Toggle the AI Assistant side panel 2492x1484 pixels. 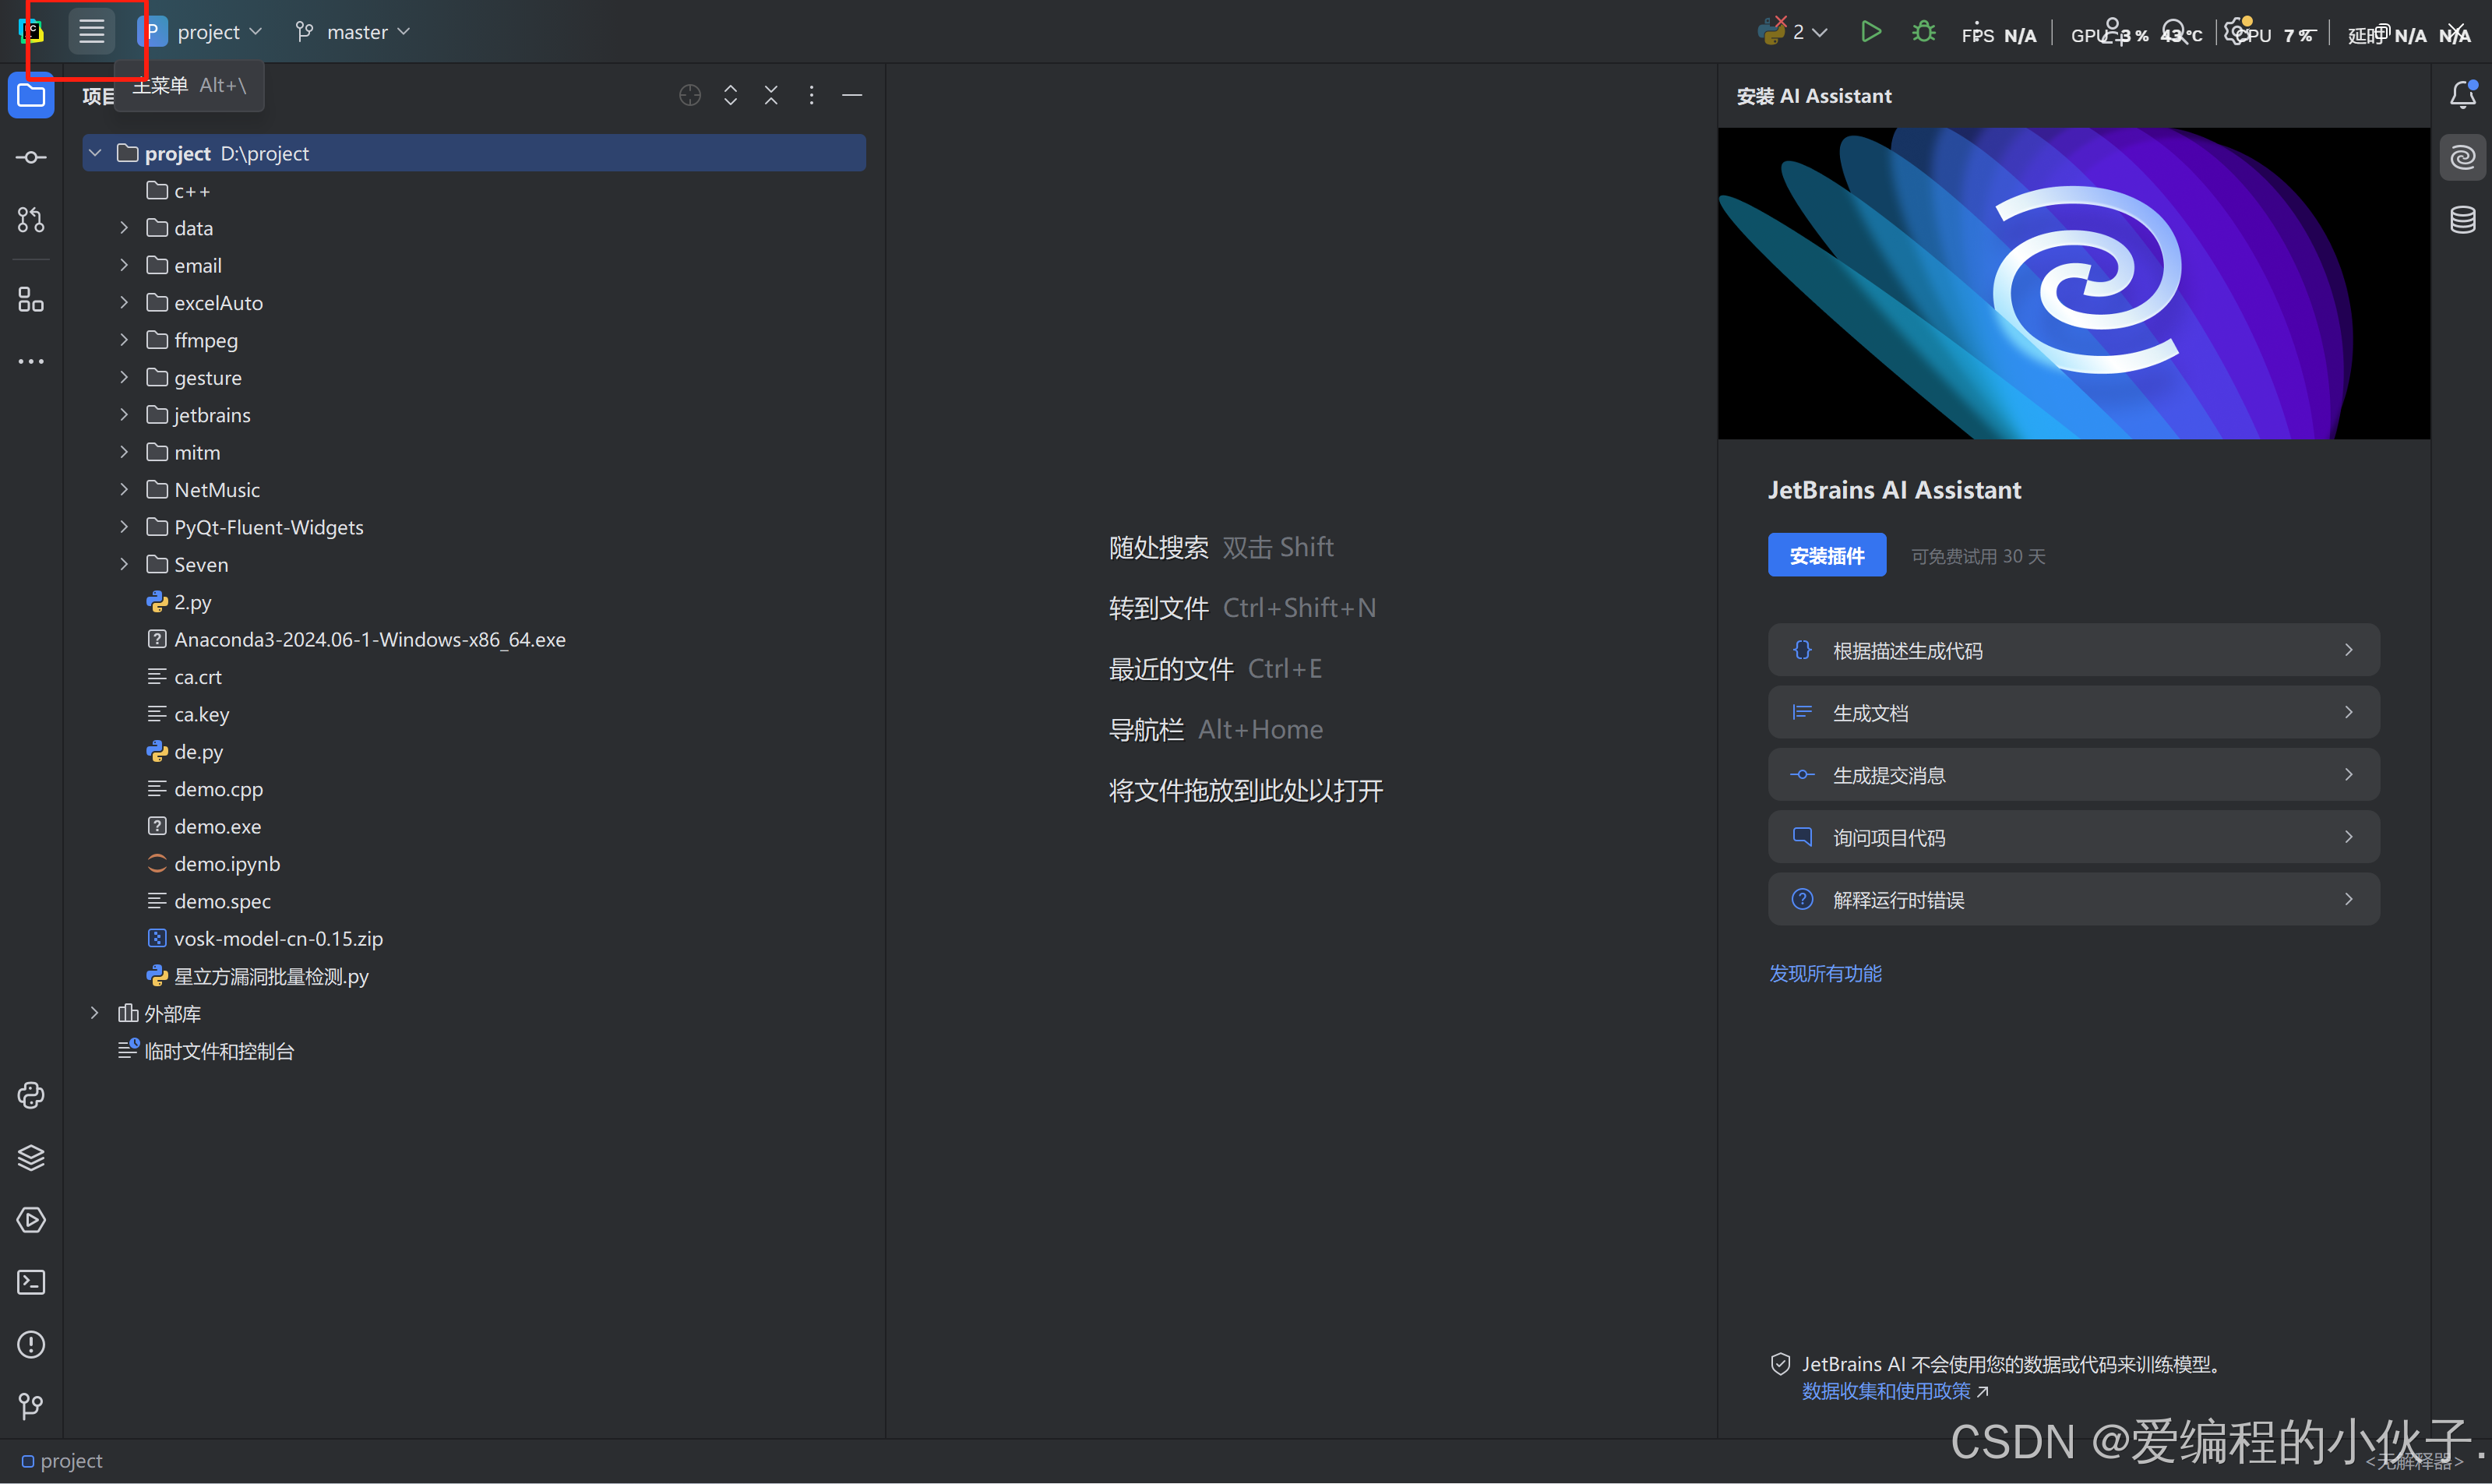[2462, 158]
